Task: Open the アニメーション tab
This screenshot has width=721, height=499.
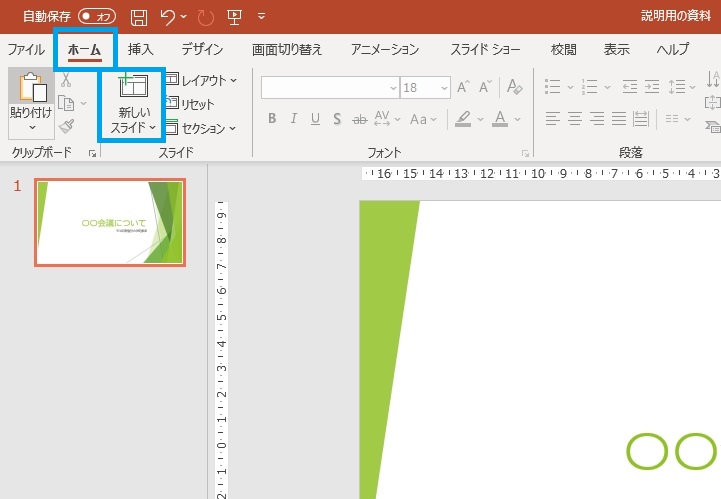Action: pos(385,49)
